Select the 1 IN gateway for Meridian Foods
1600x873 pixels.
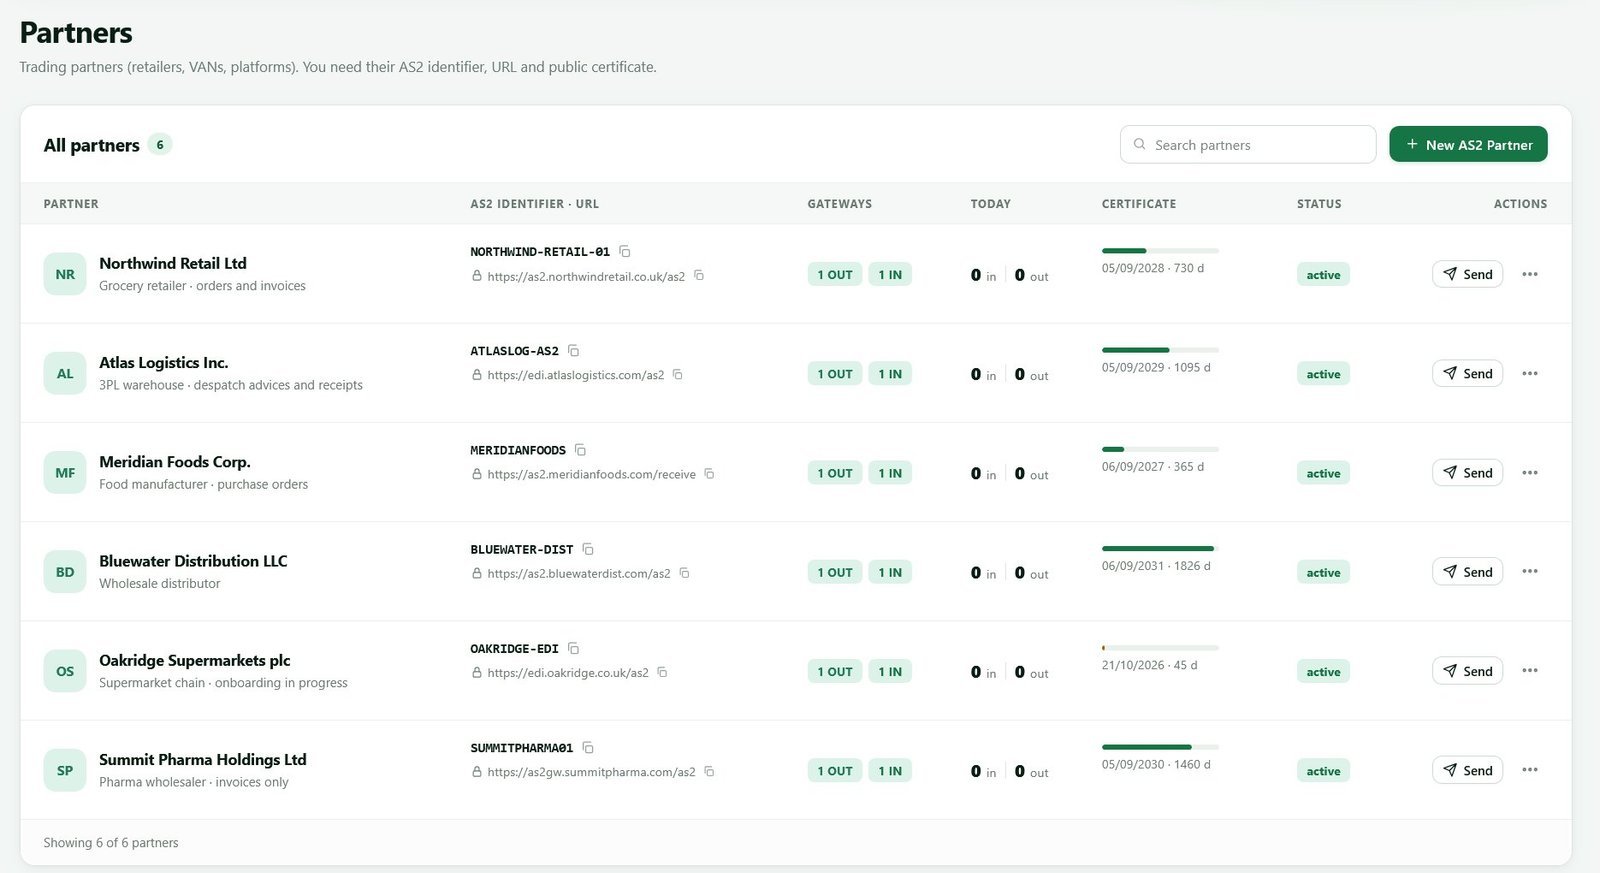tap(890, 473)
